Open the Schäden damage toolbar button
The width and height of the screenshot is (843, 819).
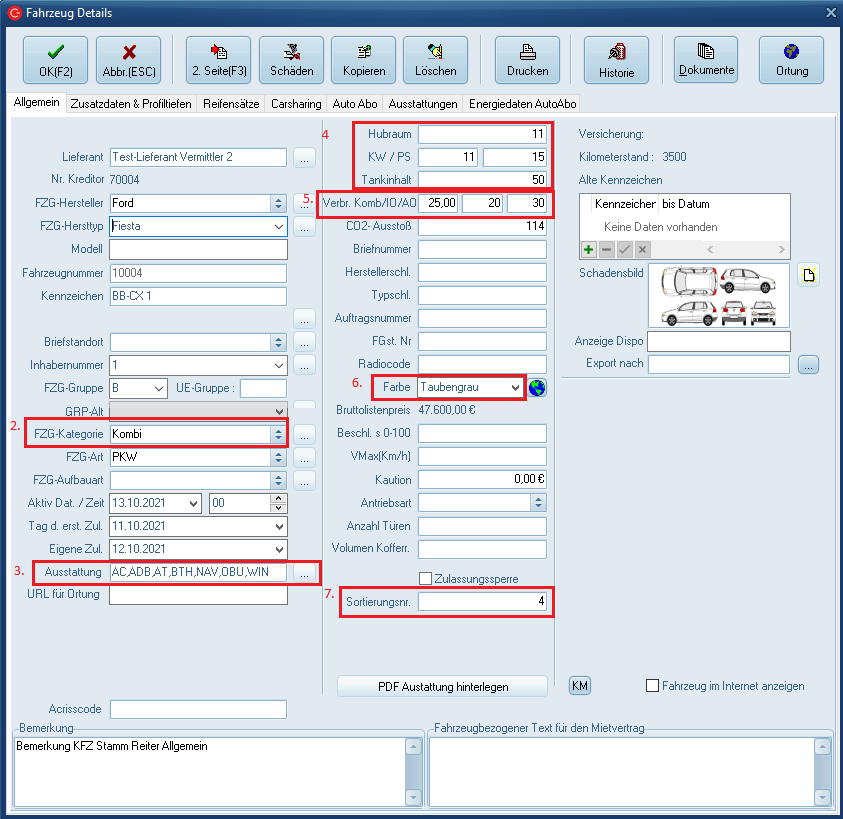291,60
